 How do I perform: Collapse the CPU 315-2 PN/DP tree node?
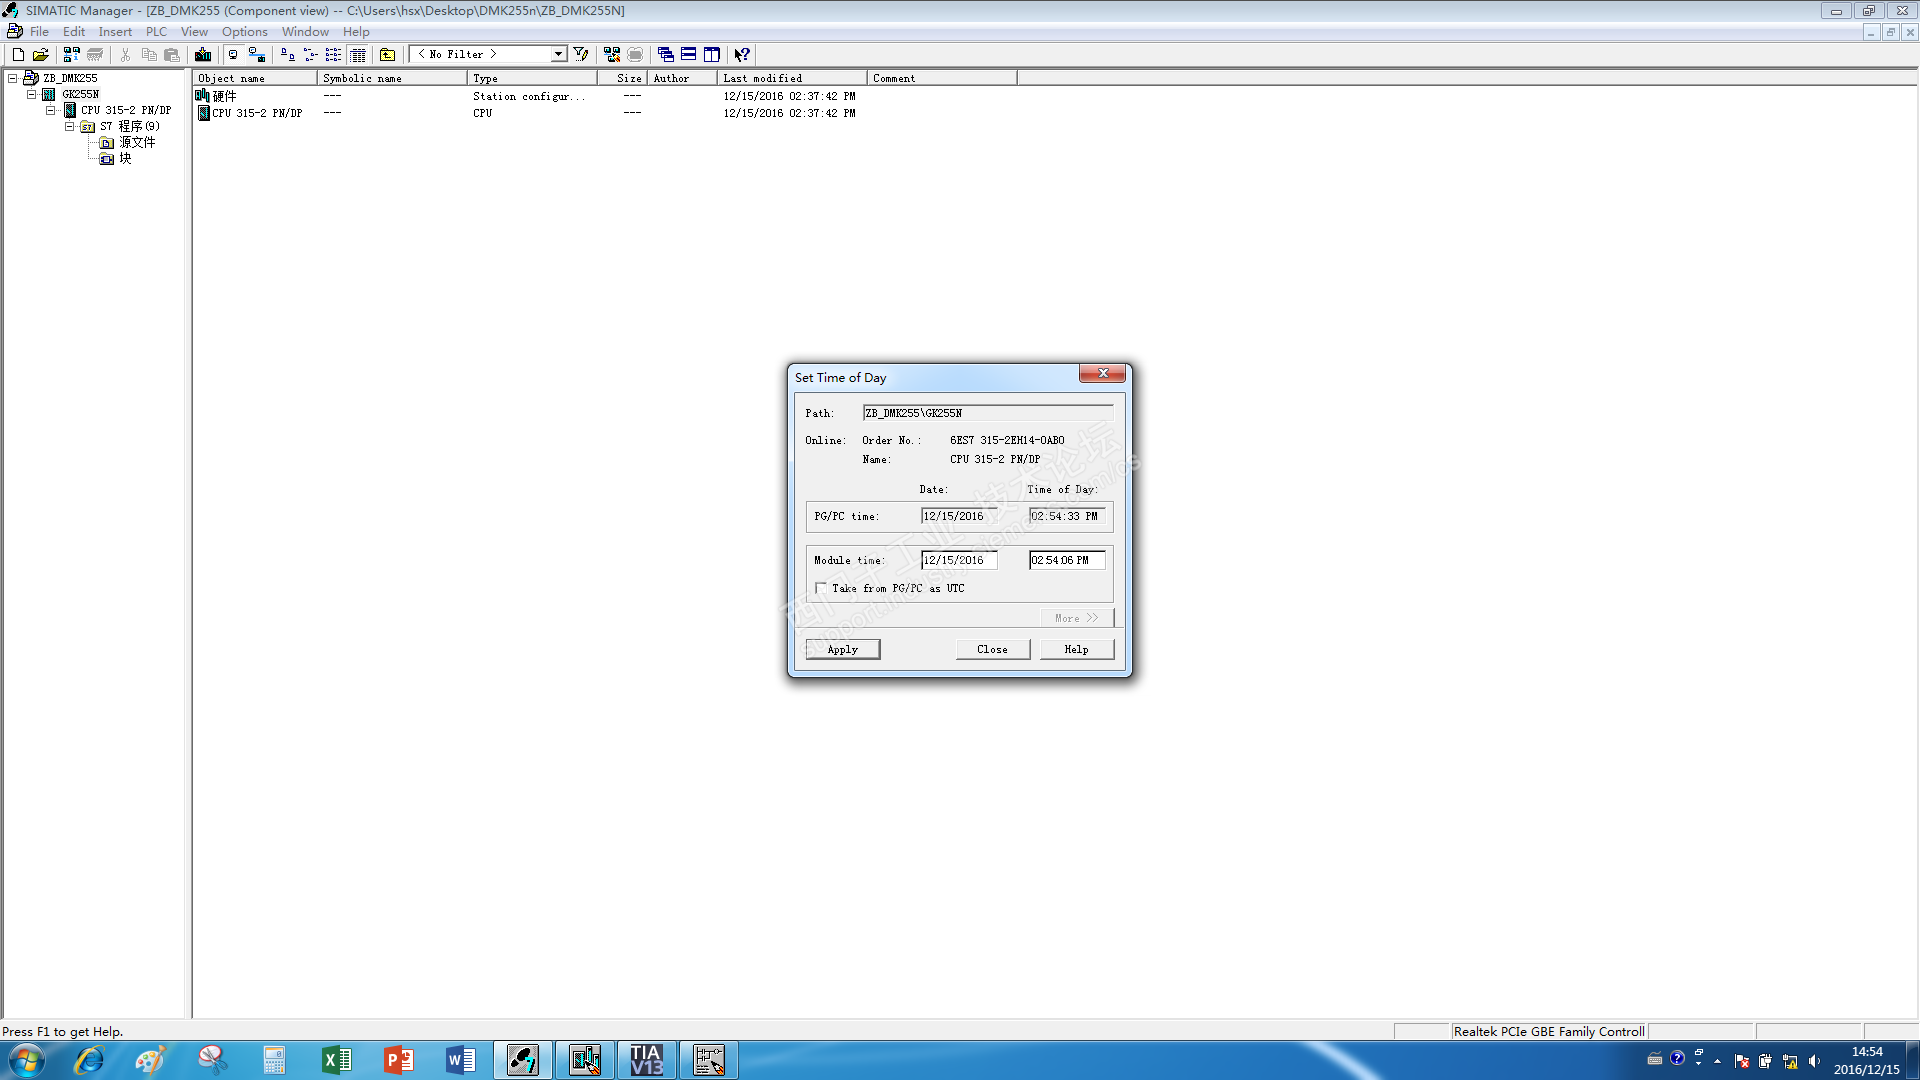(51, 111)
